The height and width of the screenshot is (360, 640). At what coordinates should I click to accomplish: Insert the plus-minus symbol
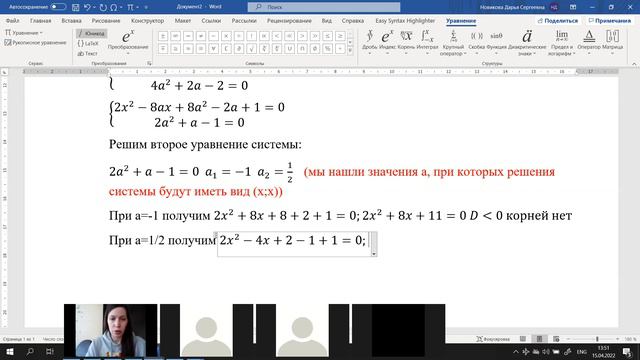coord(163,36)
